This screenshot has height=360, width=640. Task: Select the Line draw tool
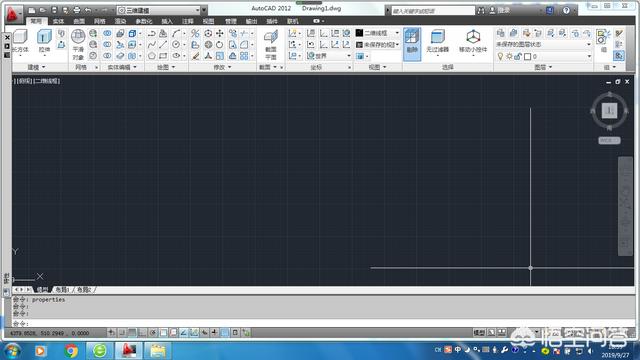coord(163,44)
